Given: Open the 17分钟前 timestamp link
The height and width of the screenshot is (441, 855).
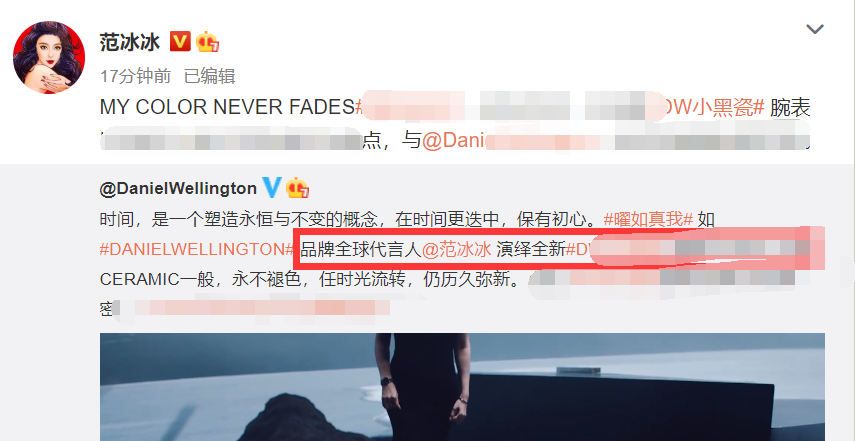Looking at the screenshot, I should click(135, 76).
